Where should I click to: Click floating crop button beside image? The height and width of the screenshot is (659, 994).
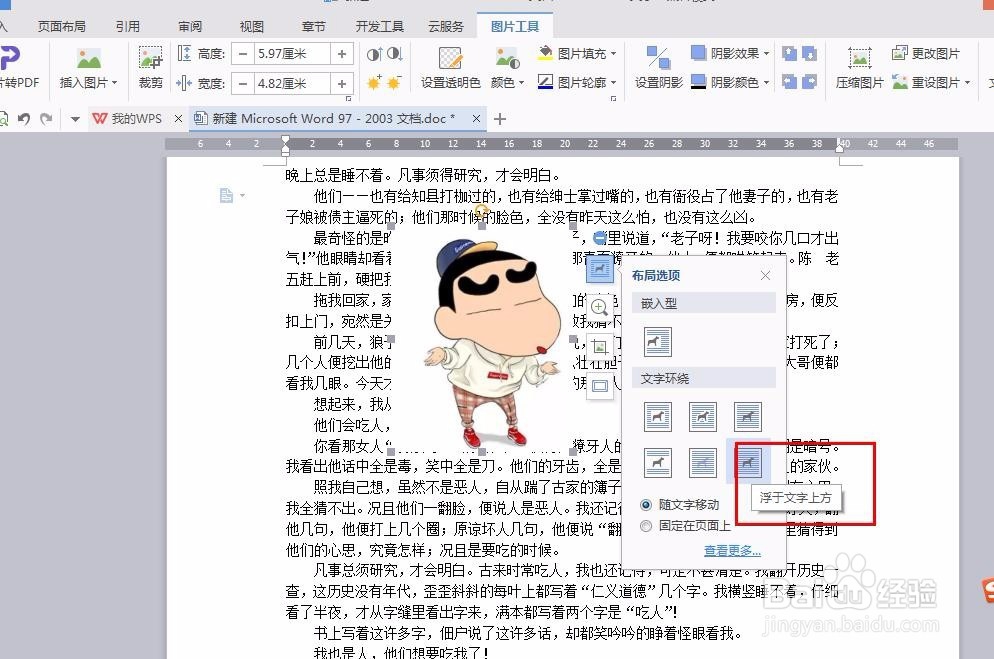point(599,347)
